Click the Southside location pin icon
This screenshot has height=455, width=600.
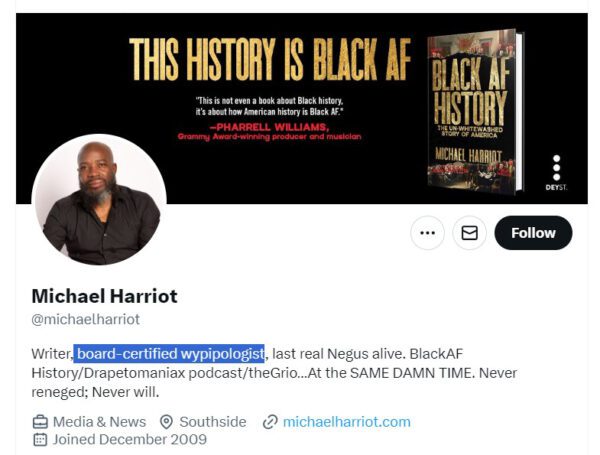(166, 422)
